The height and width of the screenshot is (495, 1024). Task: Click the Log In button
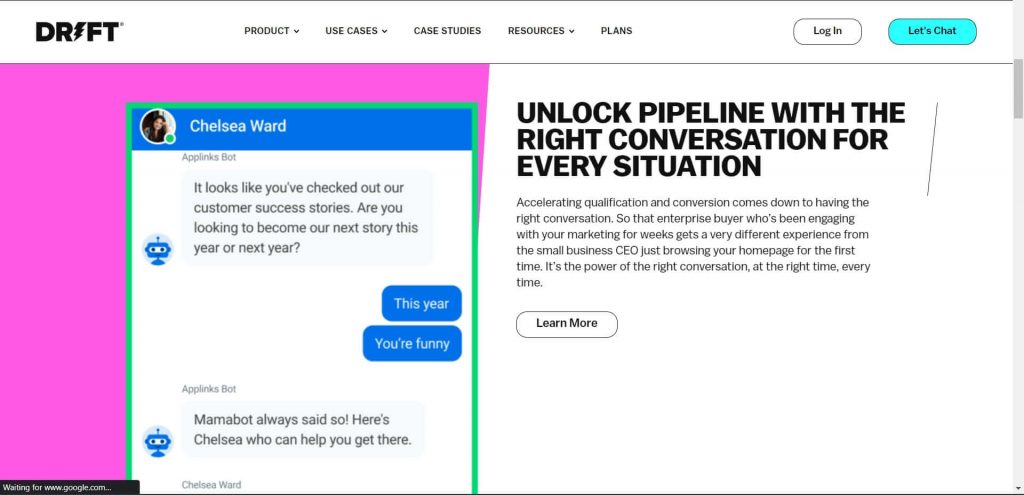click(x=827, y=31)
